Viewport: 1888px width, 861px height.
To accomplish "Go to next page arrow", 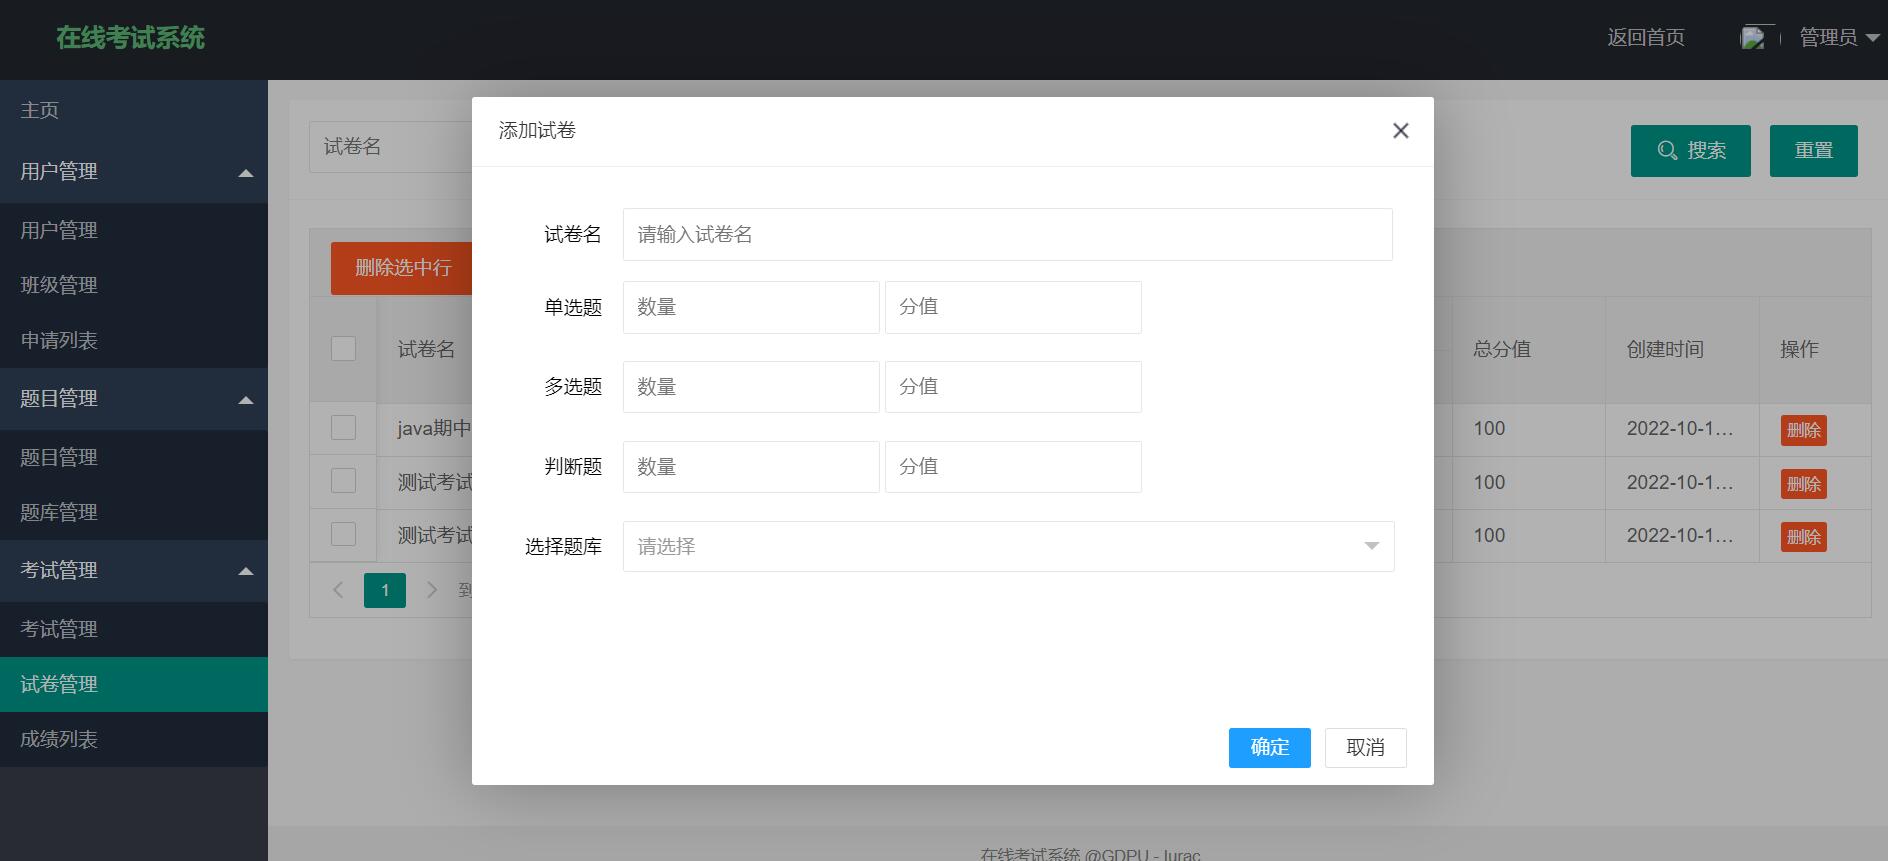I will click(432, 590).
